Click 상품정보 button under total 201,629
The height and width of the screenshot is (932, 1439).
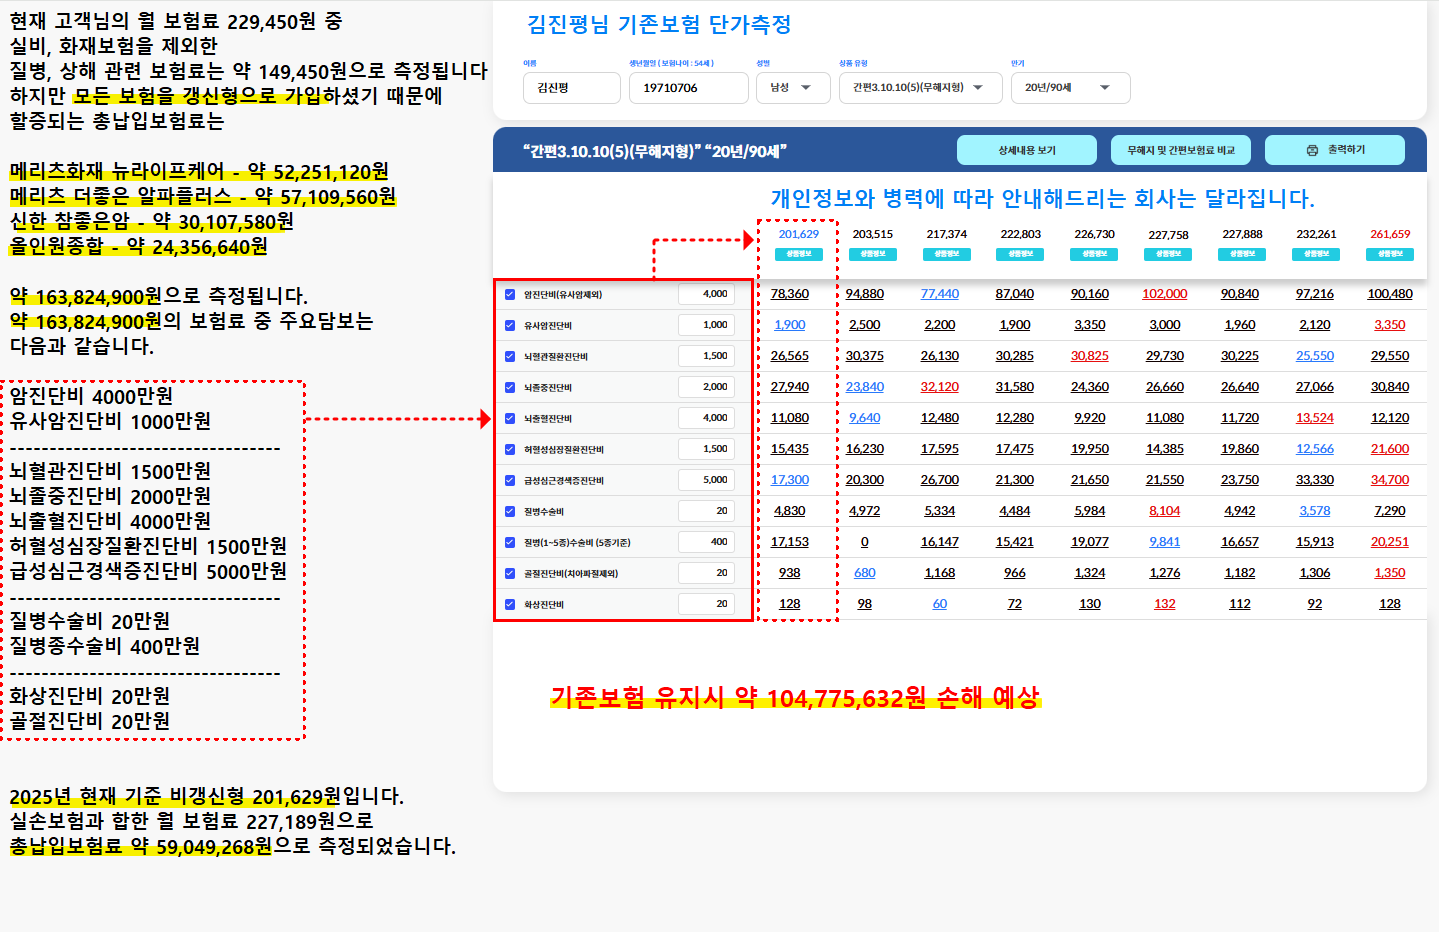click(x=799, y=254)
